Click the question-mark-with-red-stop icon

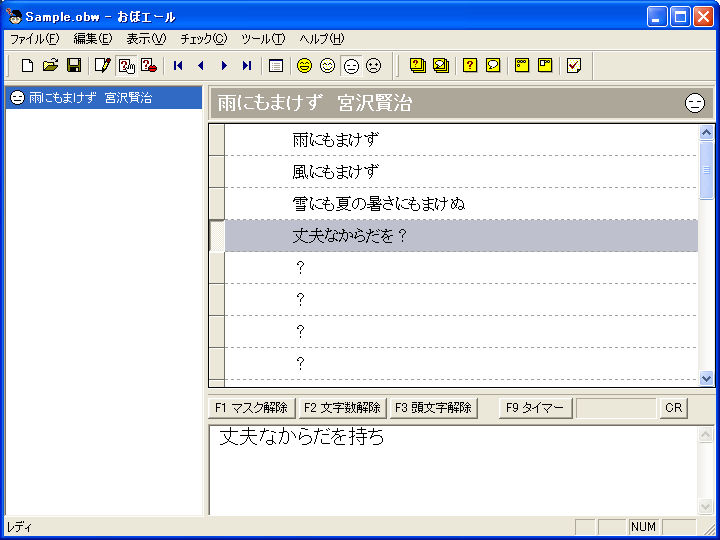pos(149,66)
